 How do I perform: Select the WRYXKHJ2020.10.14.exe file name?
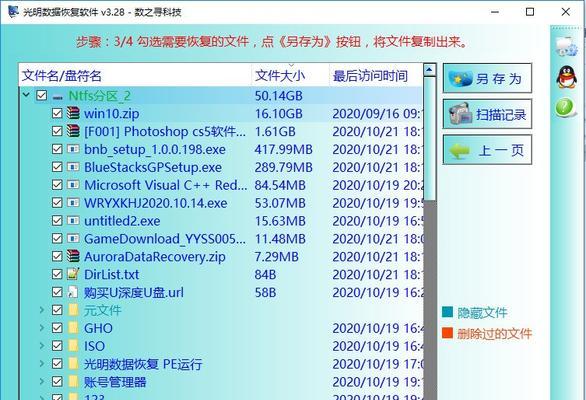(x=155, y=203)
